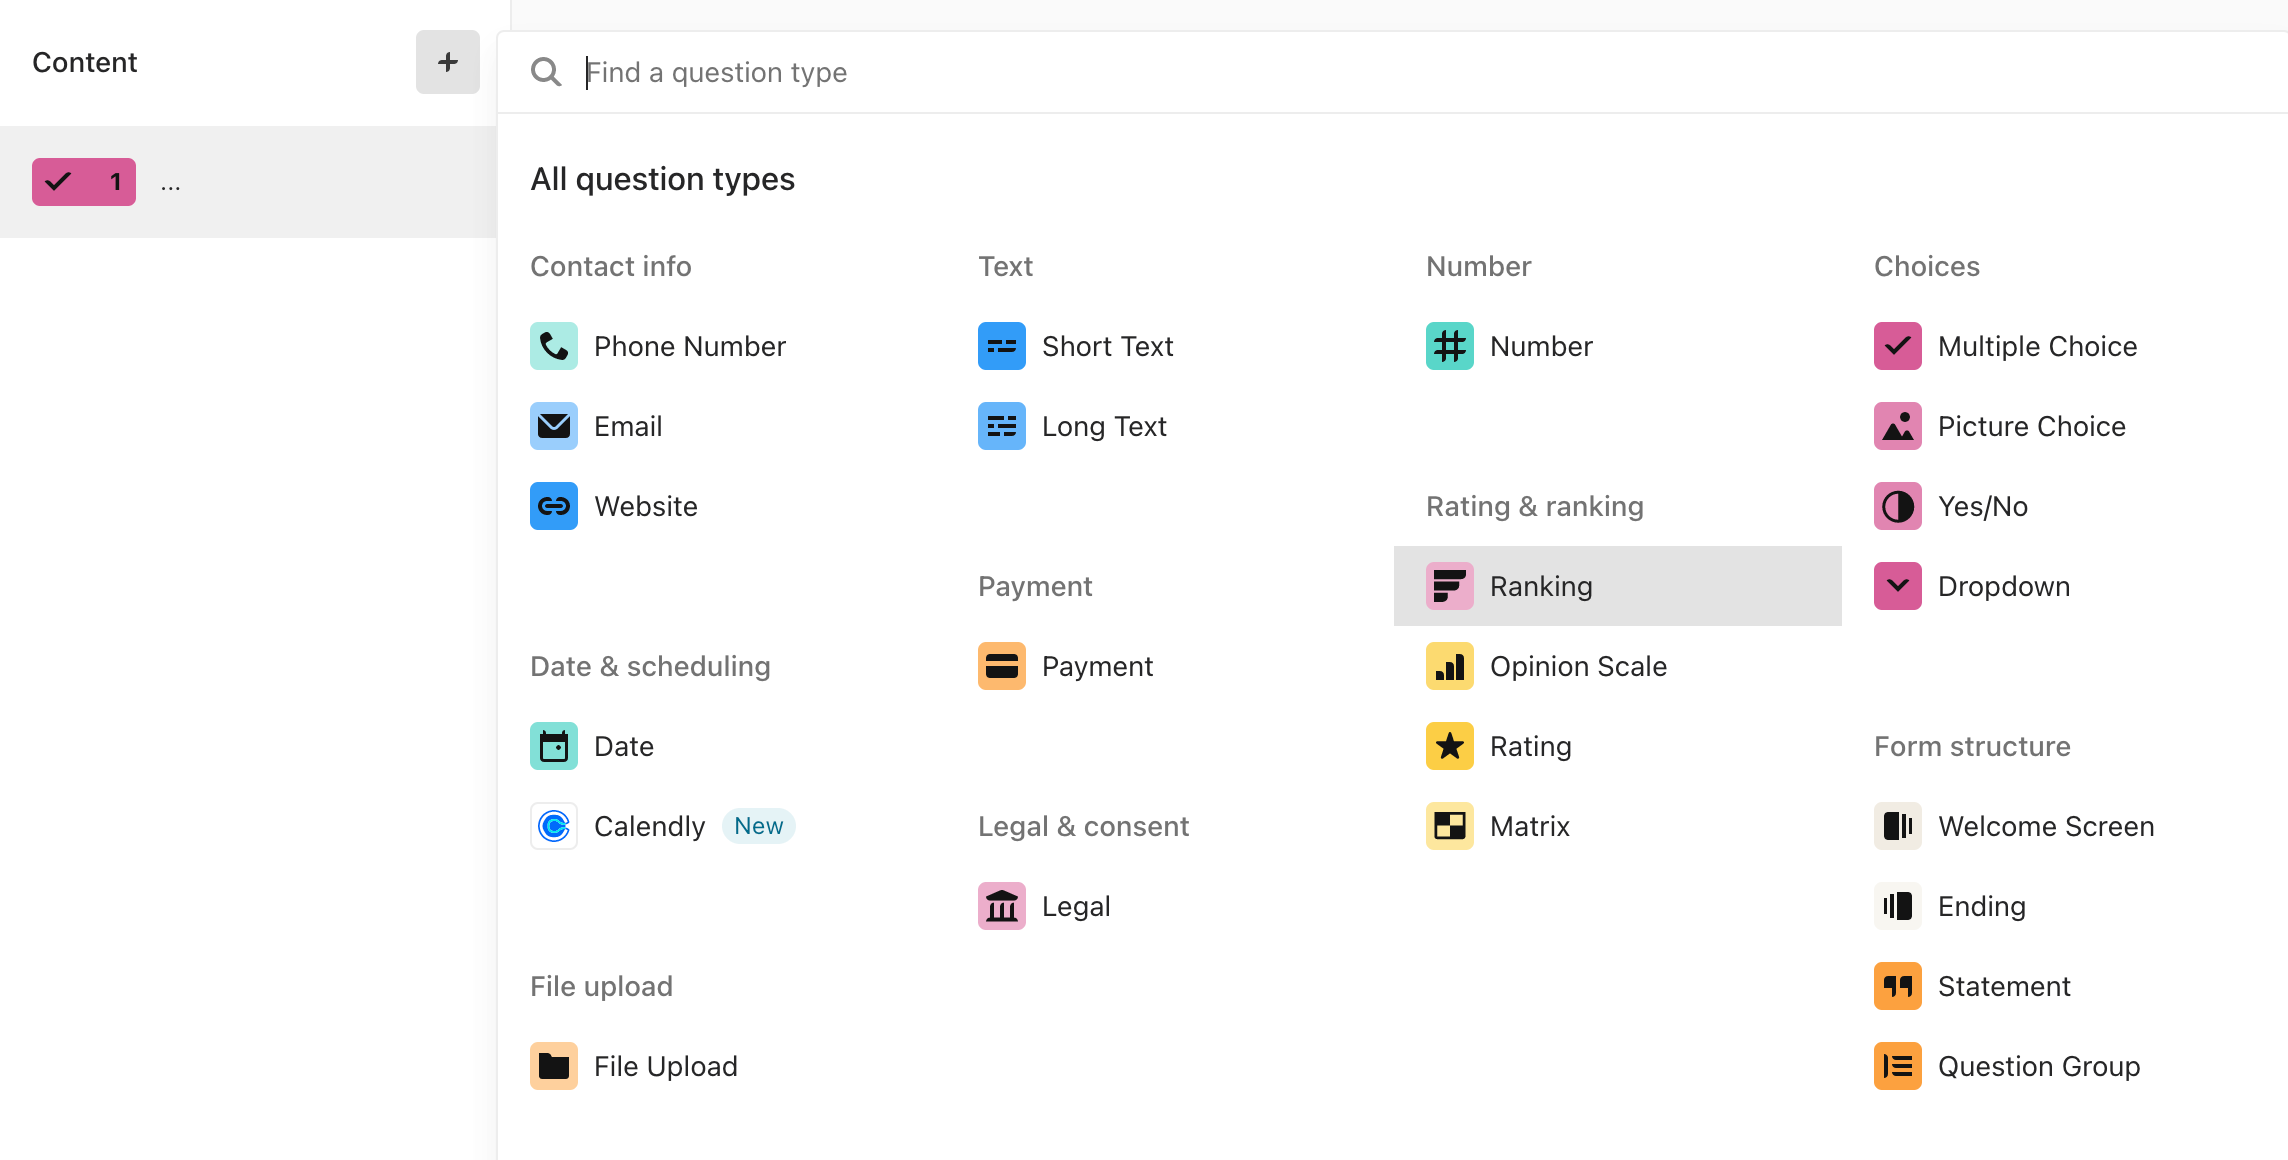Choose the Email question type label

pyautogui.click(x=628, y=426)
